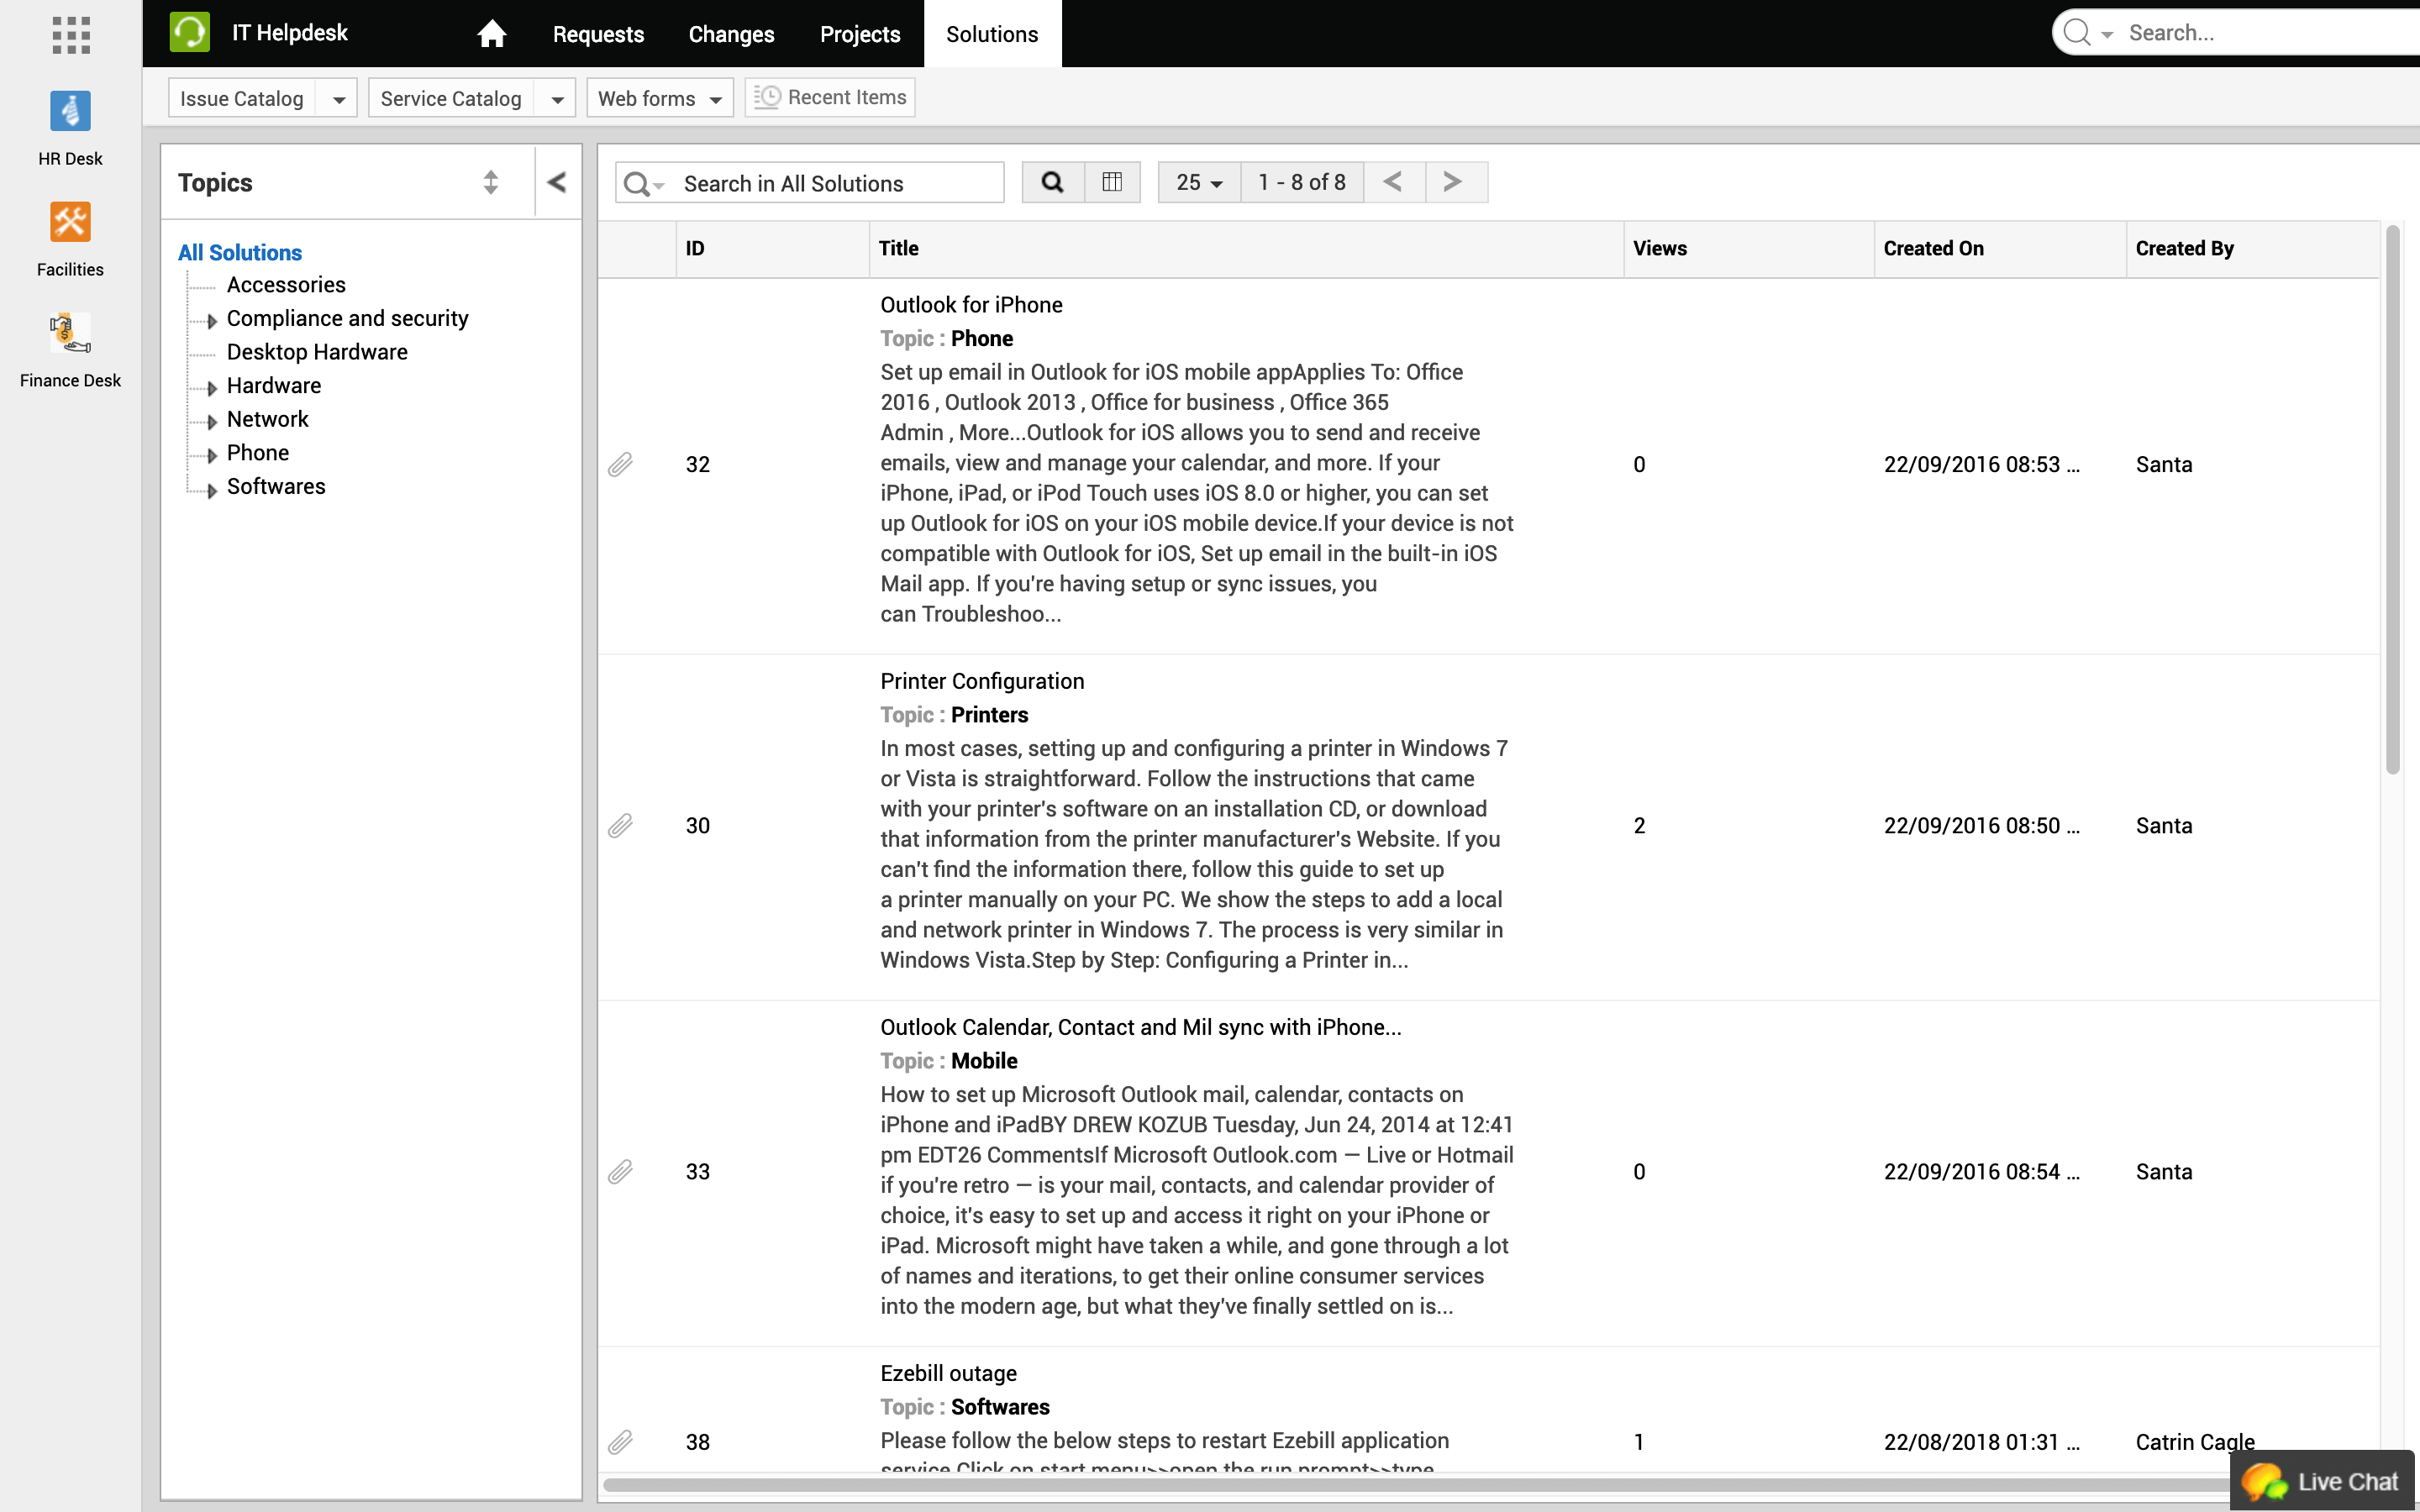The image size is (2420, 1512).
Task: Open the 25 per page dropdown
Action: [1199, 182]
